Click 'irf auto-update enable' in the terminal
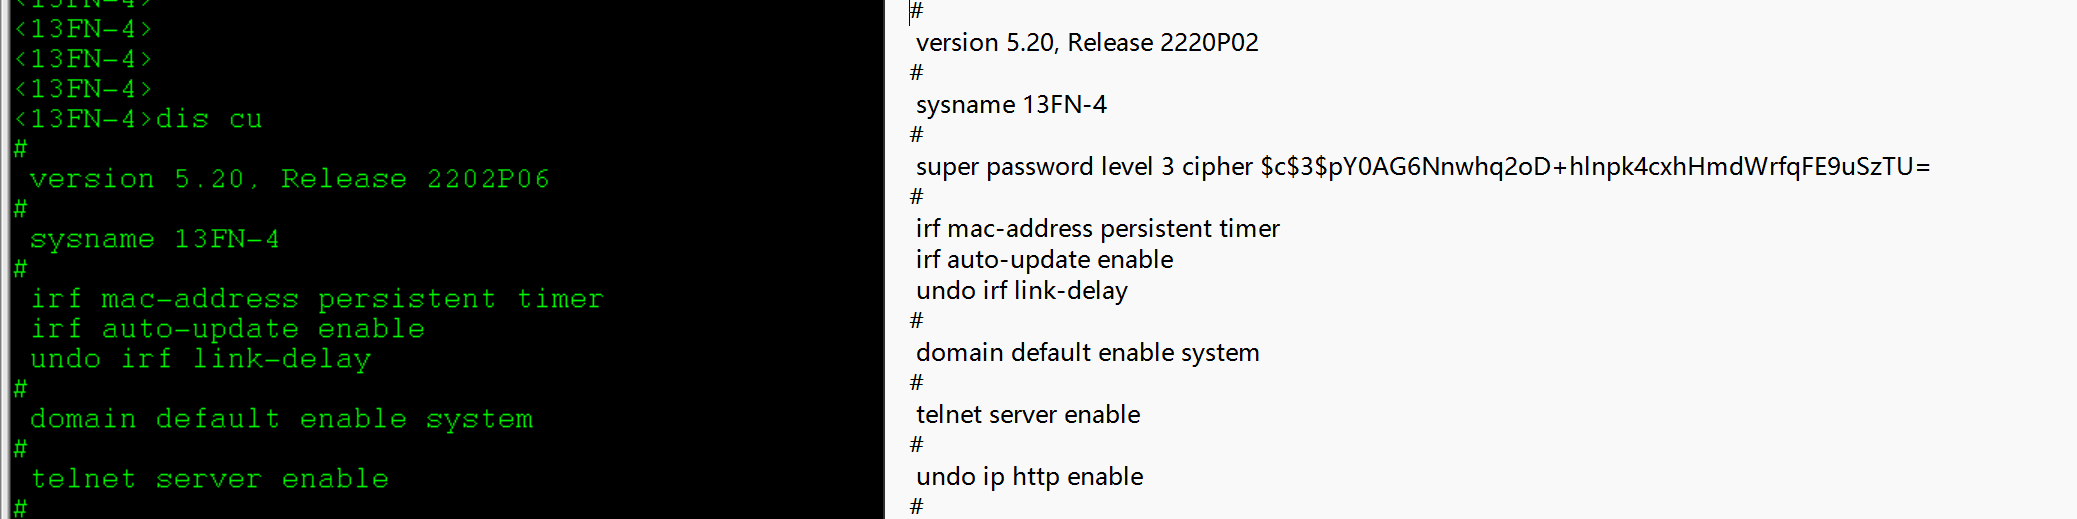The height and width of the screenshot is (519, 2077). (x=227, y=329)
